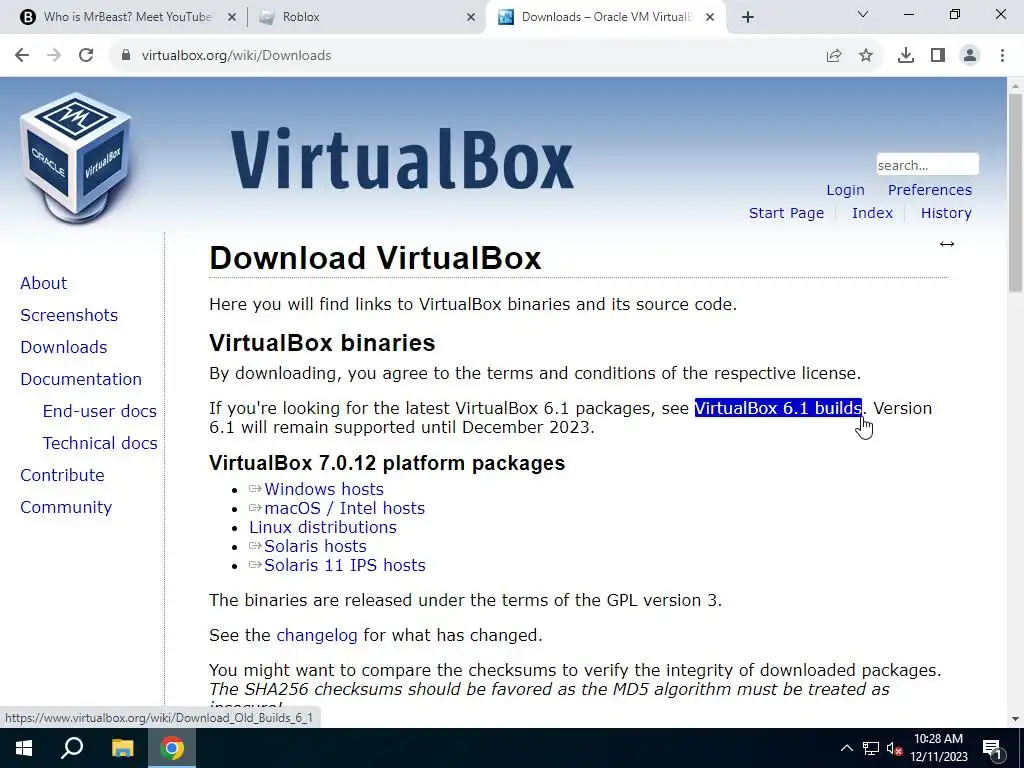The image size is (1024, 768).
Task: Click the scrollbar up arrow
Action: 1016,86
